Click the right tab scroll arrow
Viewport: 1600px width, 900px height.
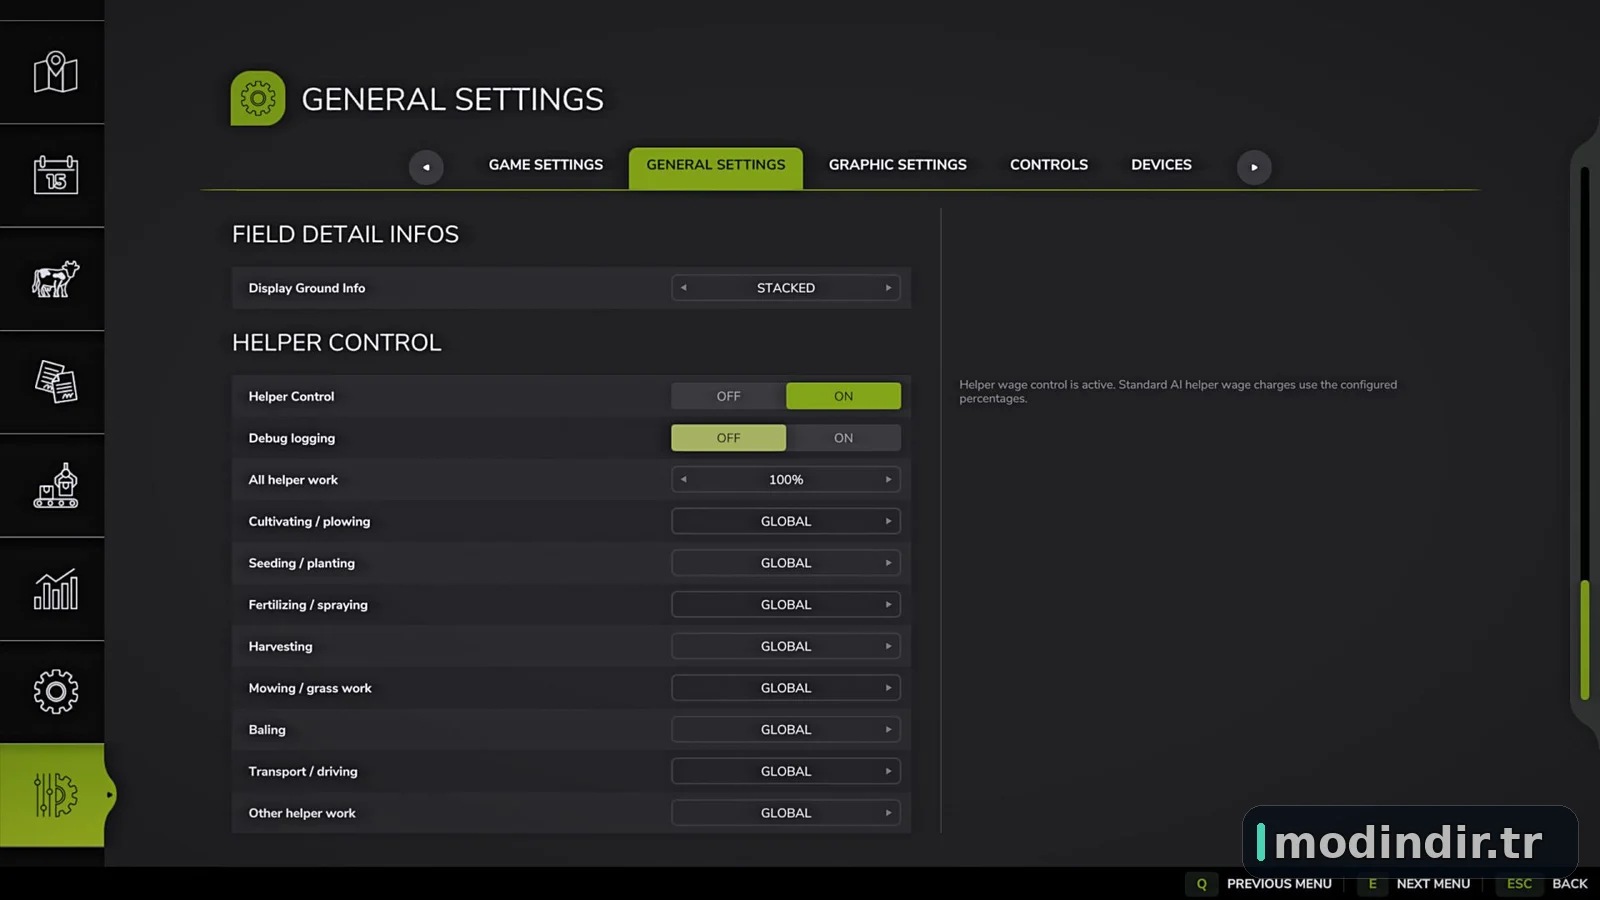[1254, 167]
